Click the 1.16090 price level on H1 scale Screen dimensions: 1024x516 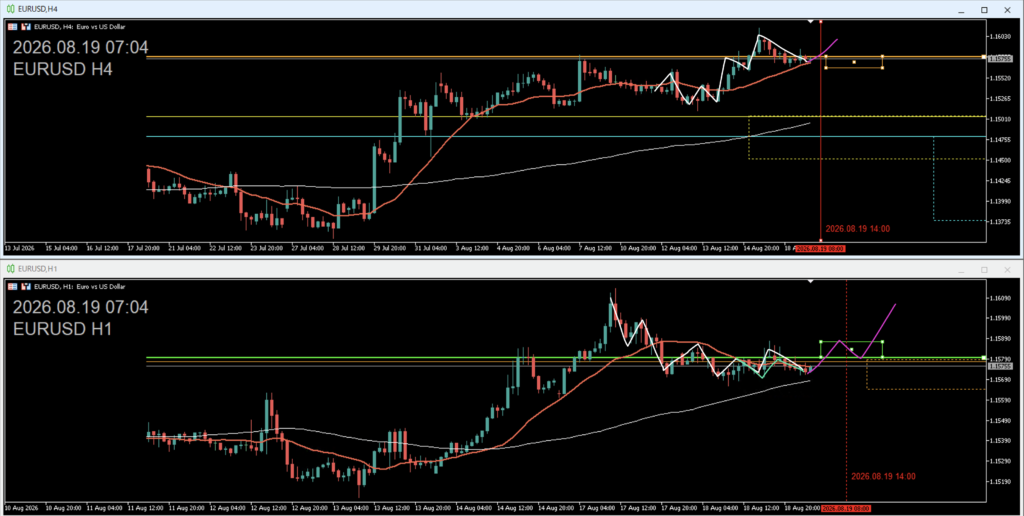[1000, 298]
